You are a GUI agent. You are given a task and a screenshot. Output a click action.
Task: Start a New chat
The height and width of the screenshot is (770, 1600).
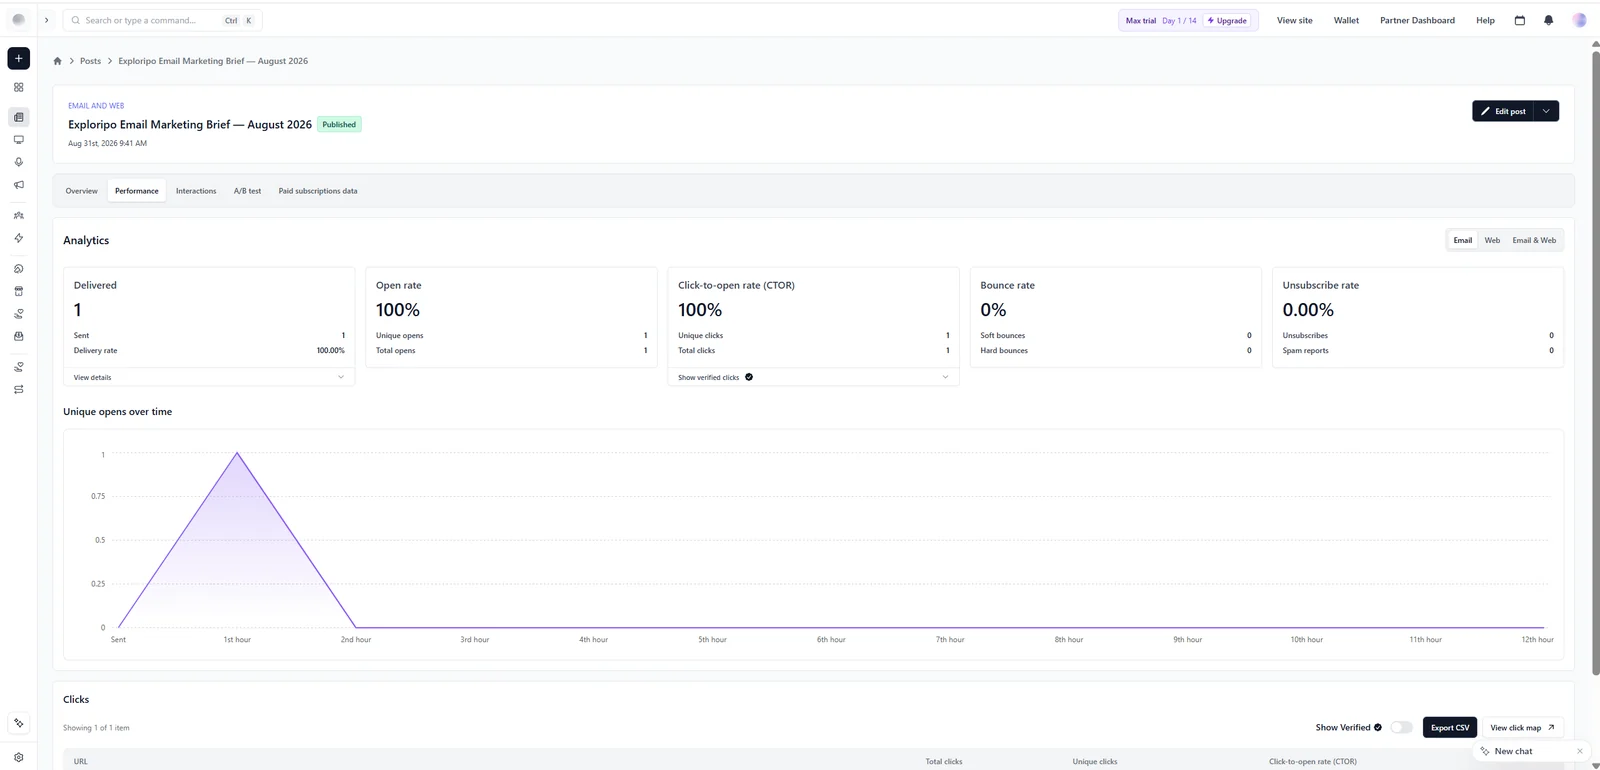1513,751
